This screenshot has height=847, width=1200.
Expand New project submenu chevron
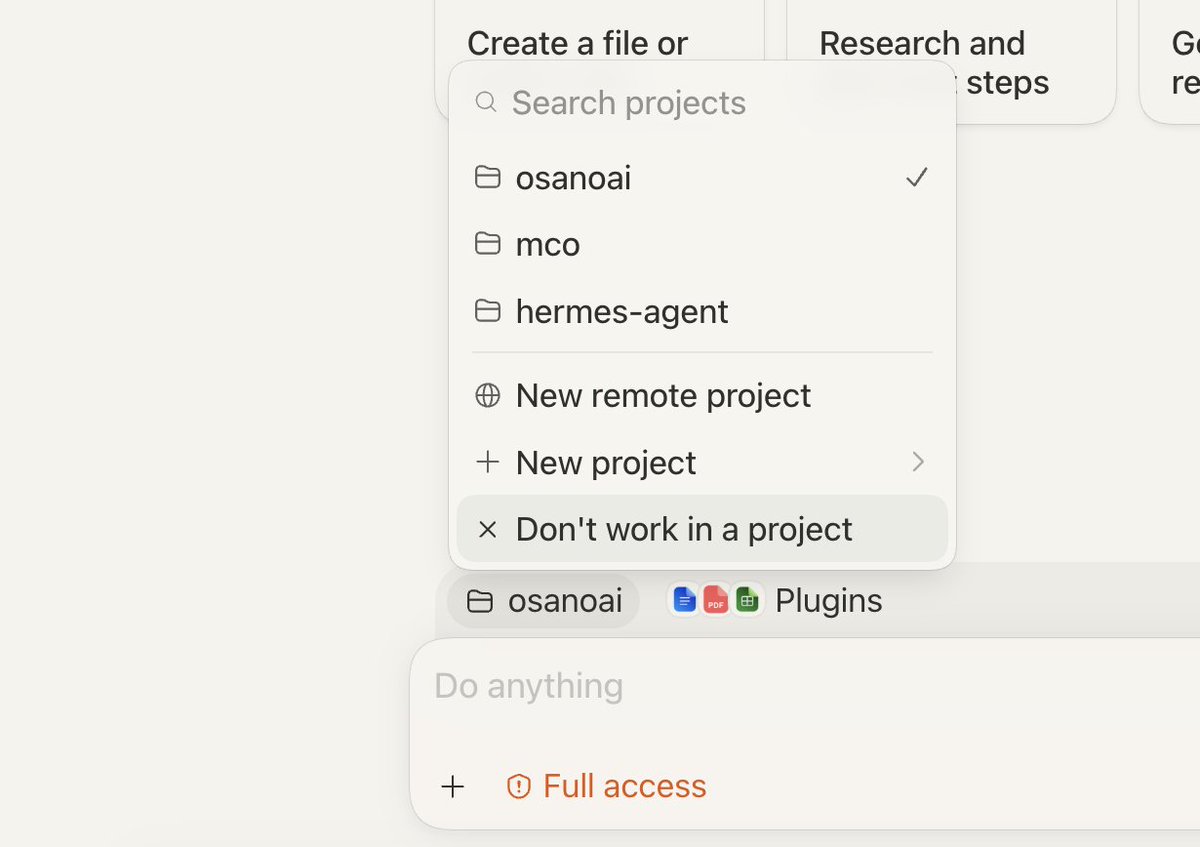point(918,462)
